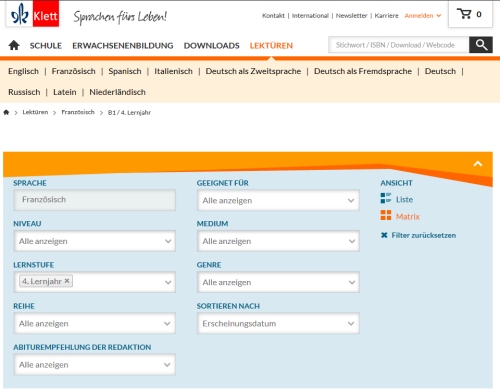The height and width of the screenshot is (391, 500).
Task: Select Niederländisch in the language bar
Action: tap(117, 92)
